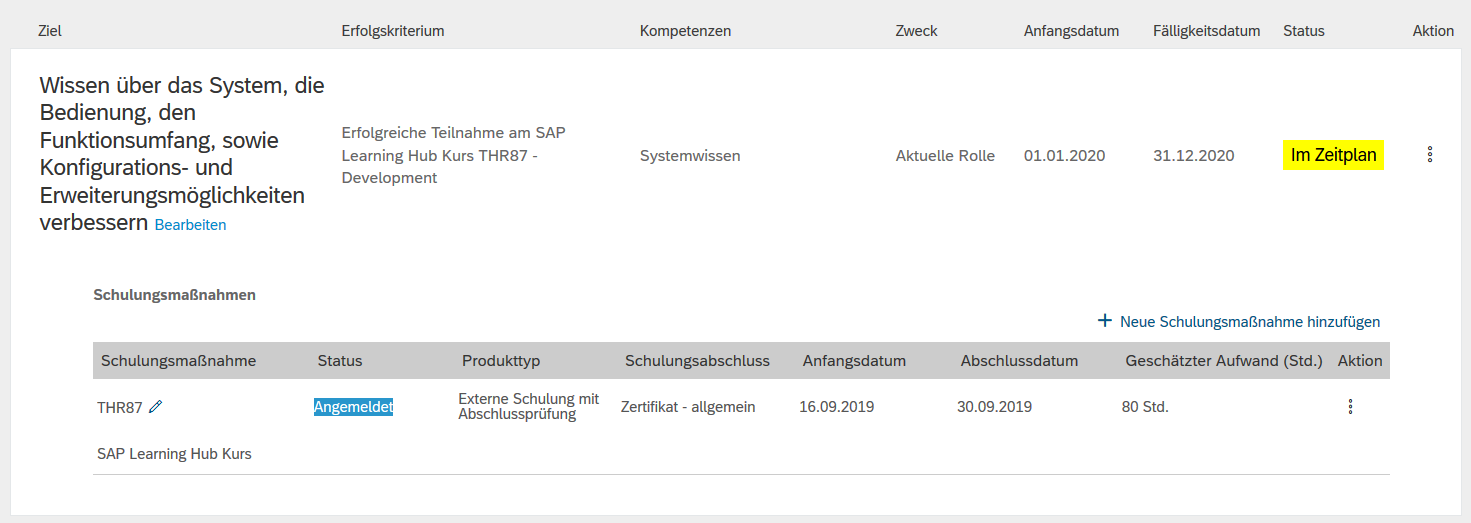Click the Systemwissen competency text
This screenshot has width=1471, height=523.
point(690,155)
